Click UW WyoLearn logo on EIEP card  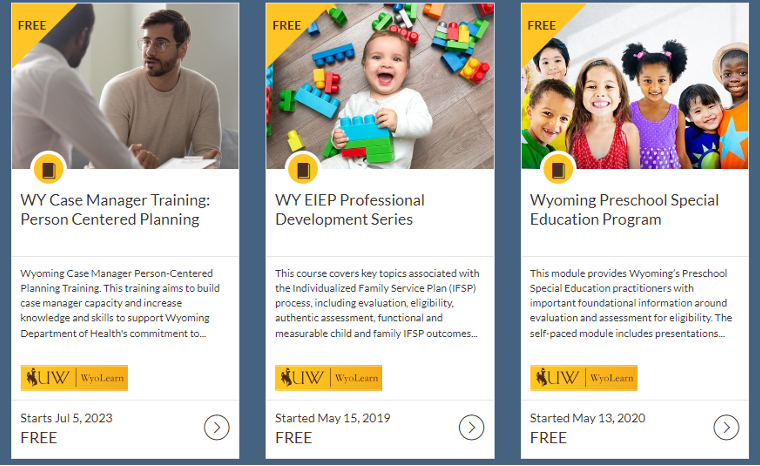329,378
